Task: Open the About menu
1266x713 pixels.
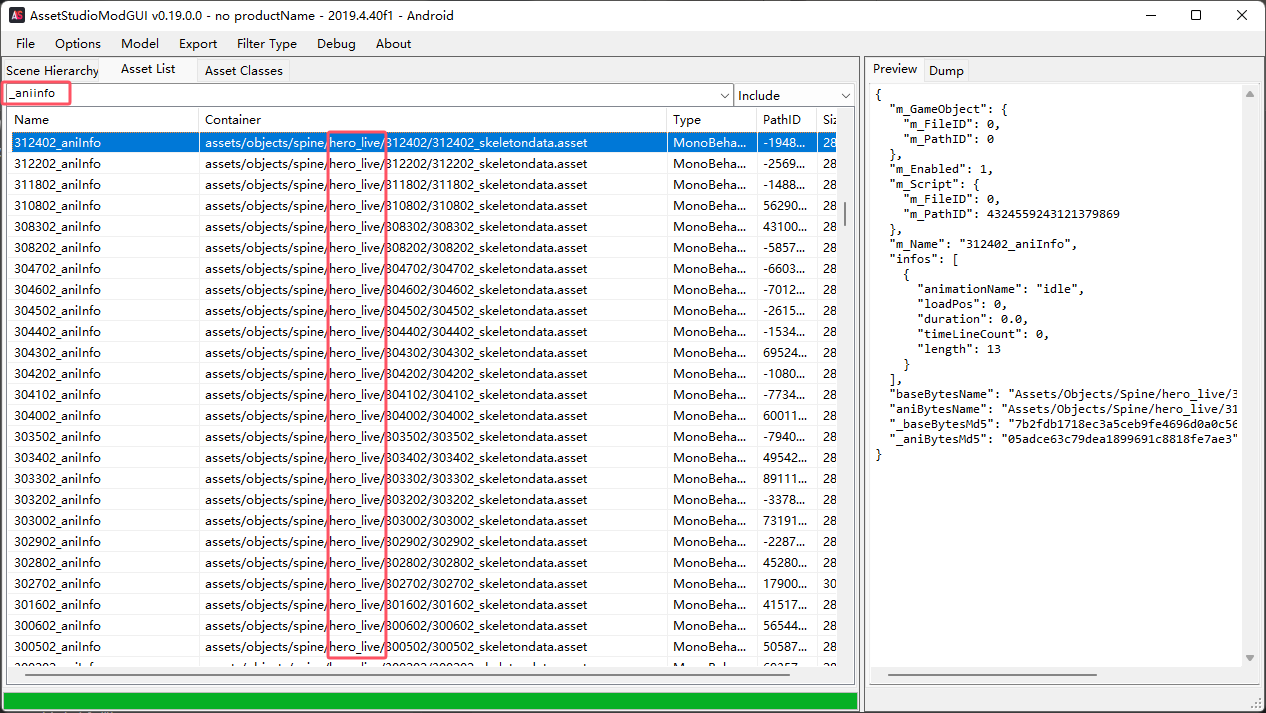Action: point(393,43)
